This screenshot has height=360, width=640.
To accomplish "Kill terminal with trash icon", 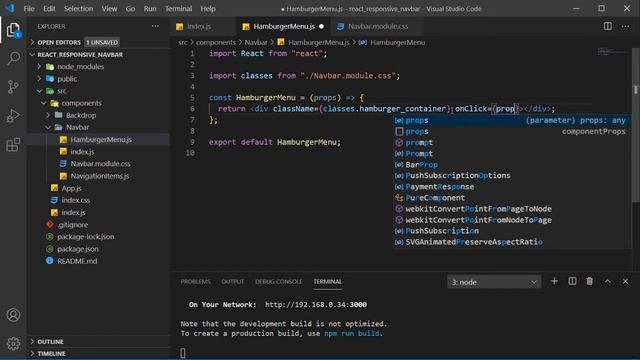I will tap(589, 281).
